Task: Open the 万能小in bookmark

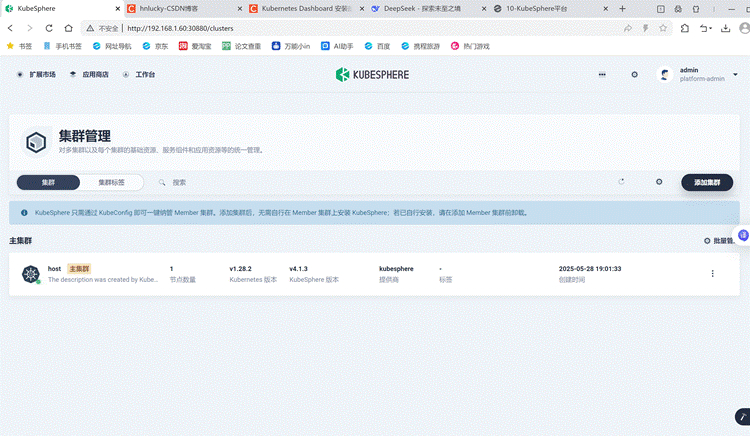Action: 291,46
